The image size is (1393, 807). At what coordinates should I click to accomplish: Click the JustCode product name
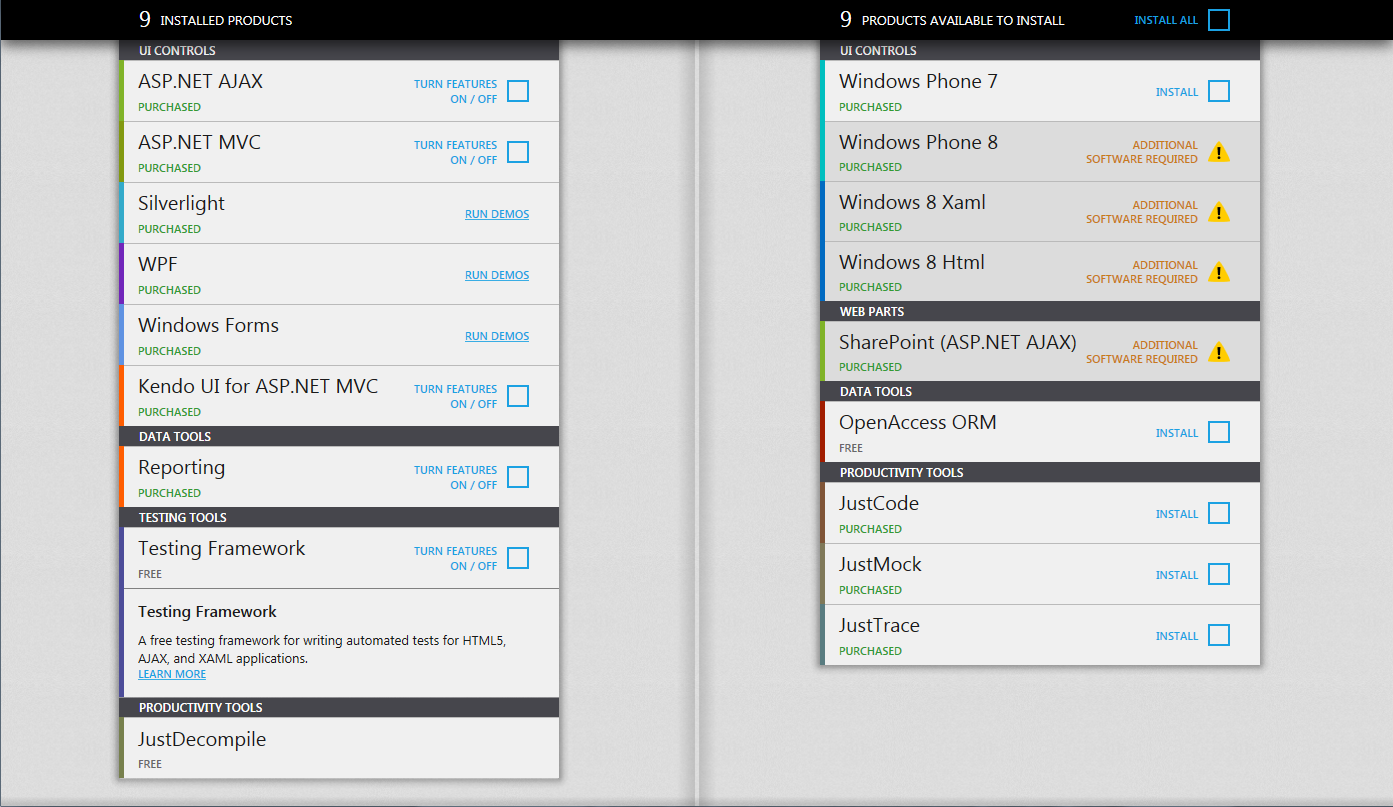pos(879,503)
